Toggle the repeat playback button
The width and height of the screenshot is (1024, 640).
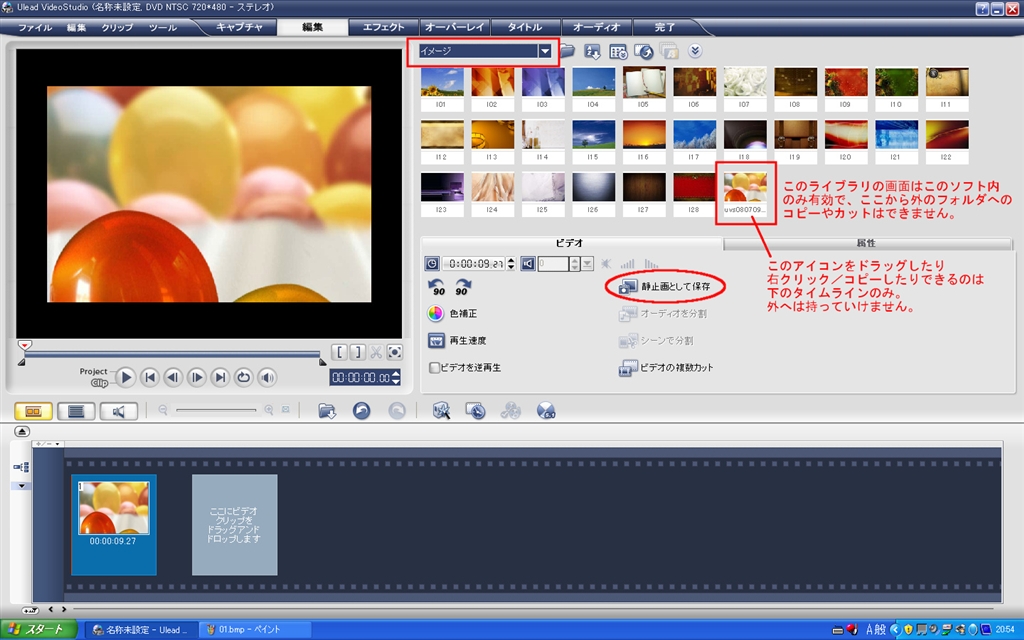(244, 377)
